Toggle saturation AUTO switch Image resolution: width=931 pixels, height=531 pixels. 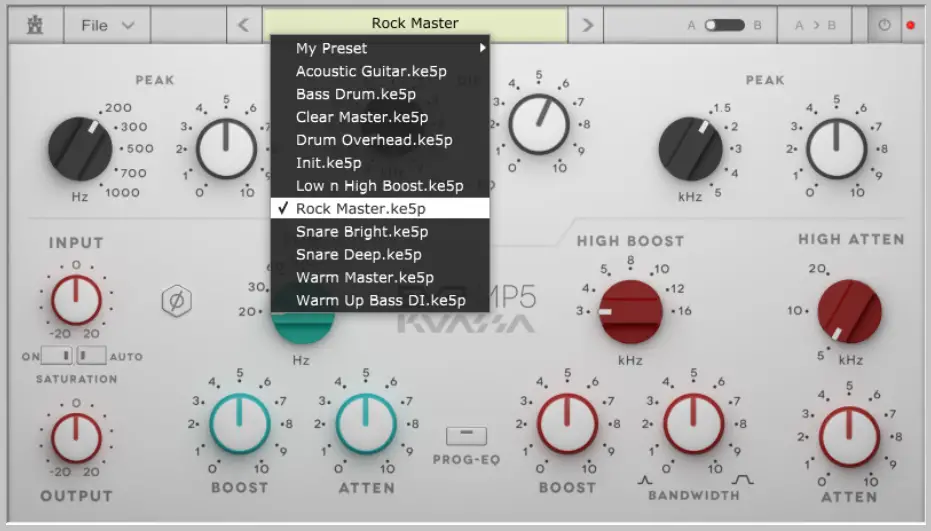pyautogui.click(x=91, y=356)
